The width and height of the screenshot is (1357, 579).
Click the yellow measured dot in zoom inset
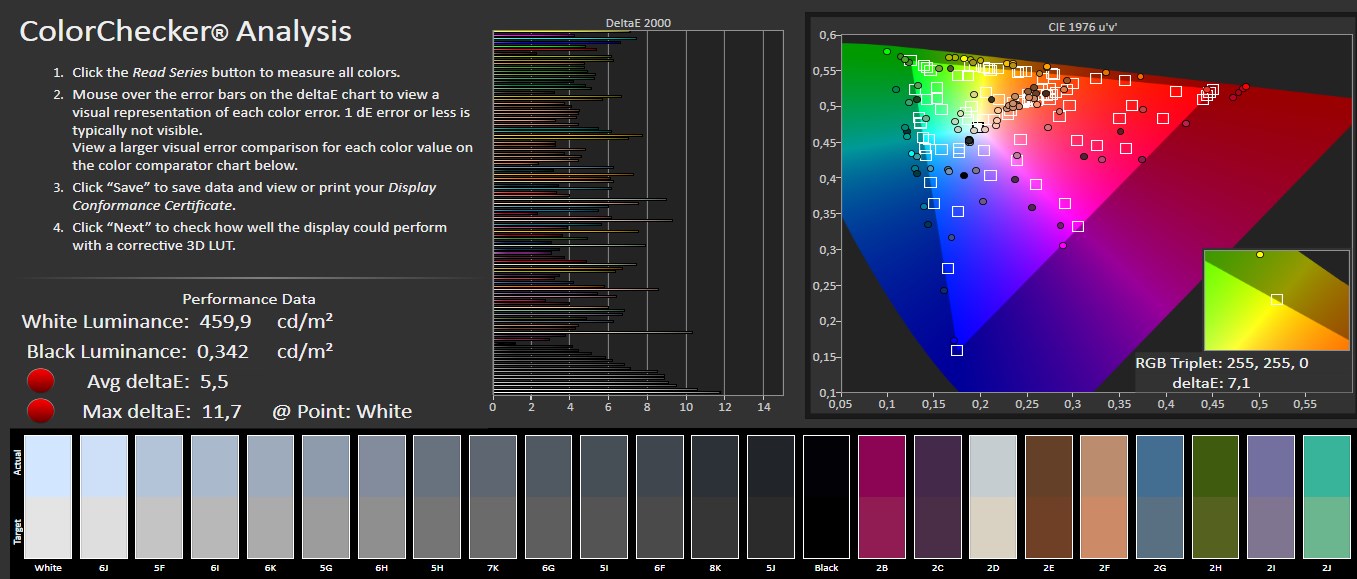click(x=1260, y=255)
